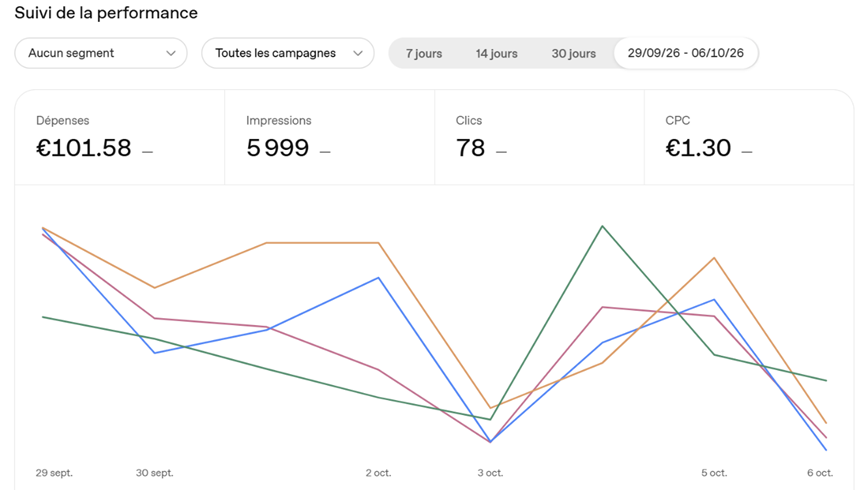This screenshot has height=490, width=864.
Task: Click the Clics metric card
Action: [539, 137]
